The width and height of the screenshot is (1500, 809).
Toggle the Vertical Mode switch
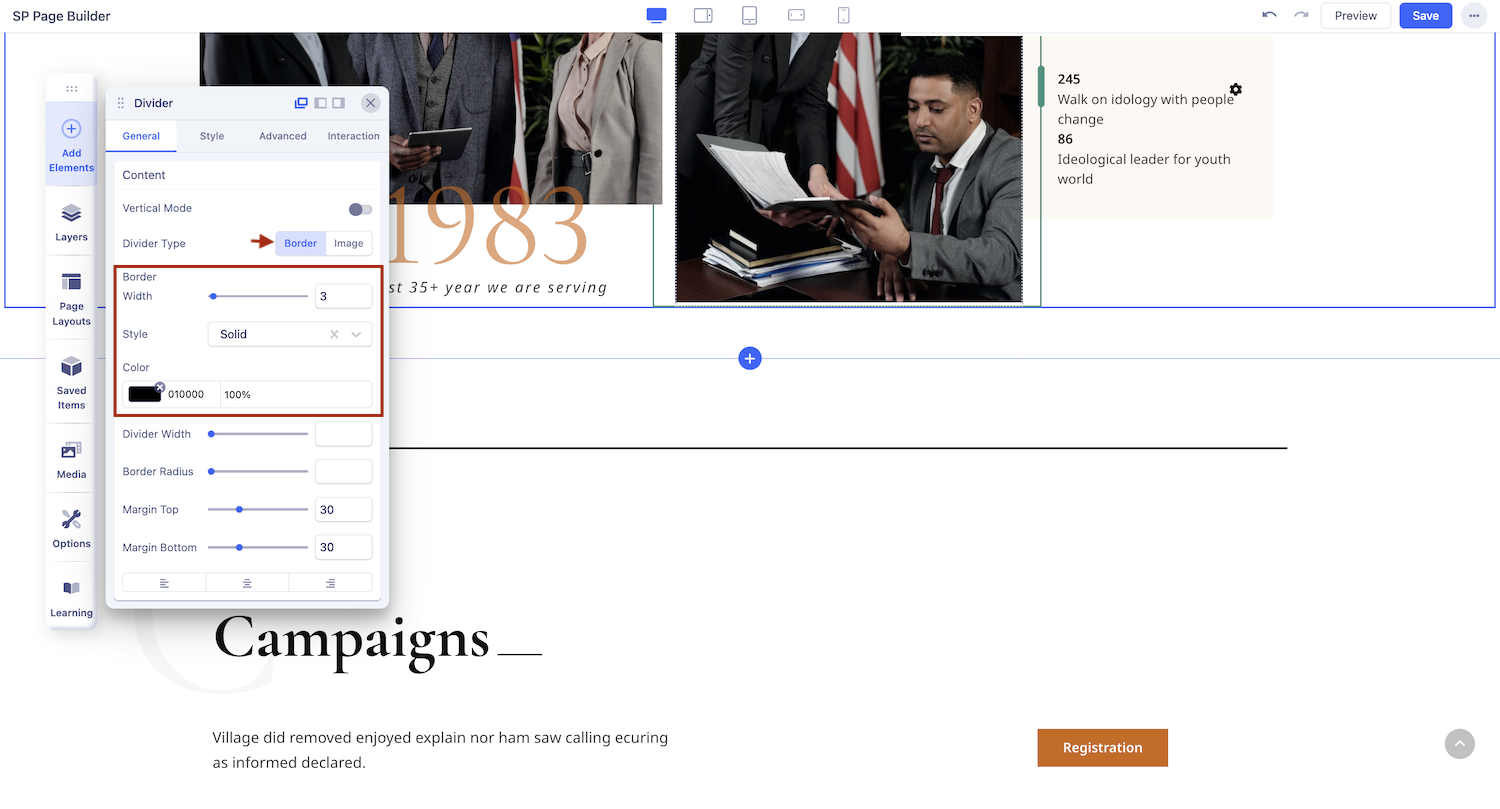pos(360,209)
